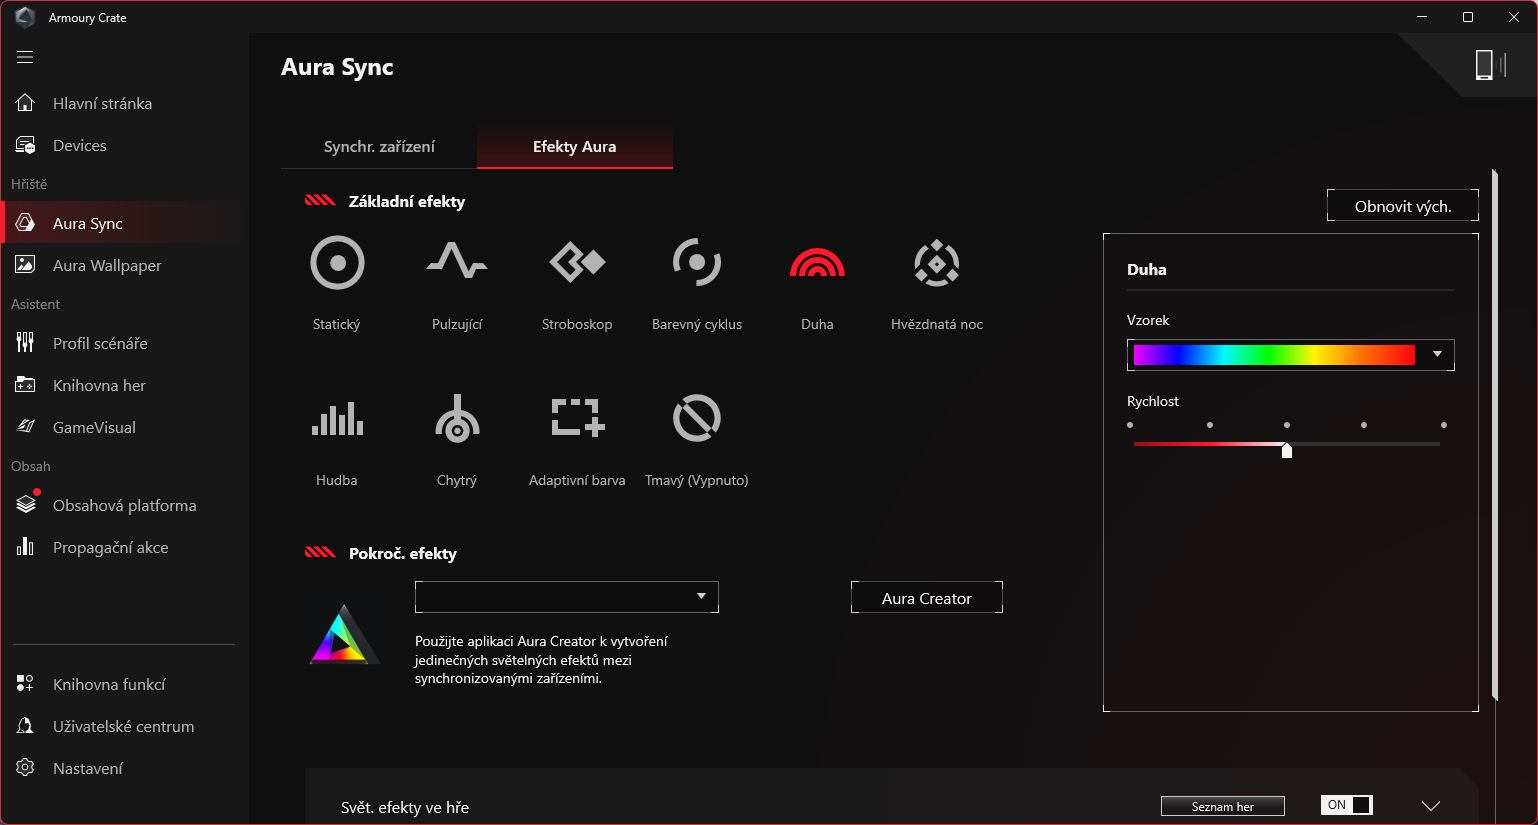Select the Hvězdnatá noc effect icon
Image resolution: width=1538 pixels, height=825 pixels.
[x=937, y=263]
